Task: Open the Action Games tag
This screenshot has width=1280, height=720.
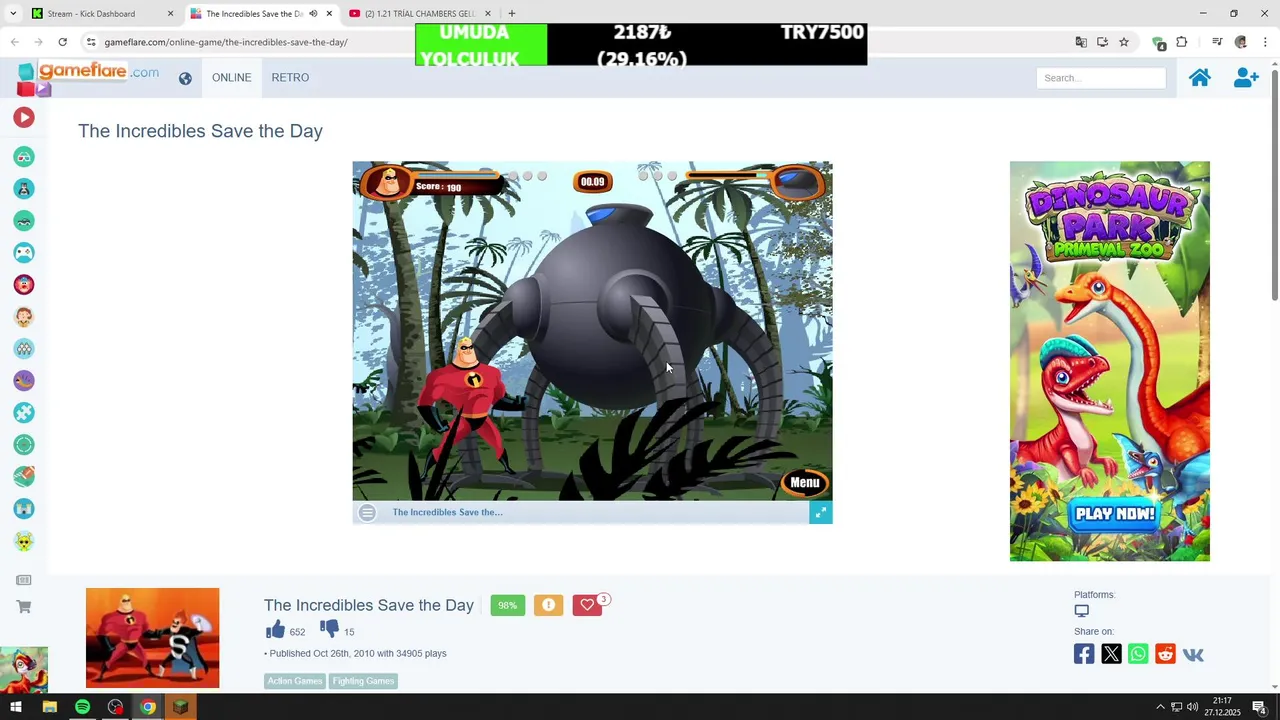Action: coord(295,681)
